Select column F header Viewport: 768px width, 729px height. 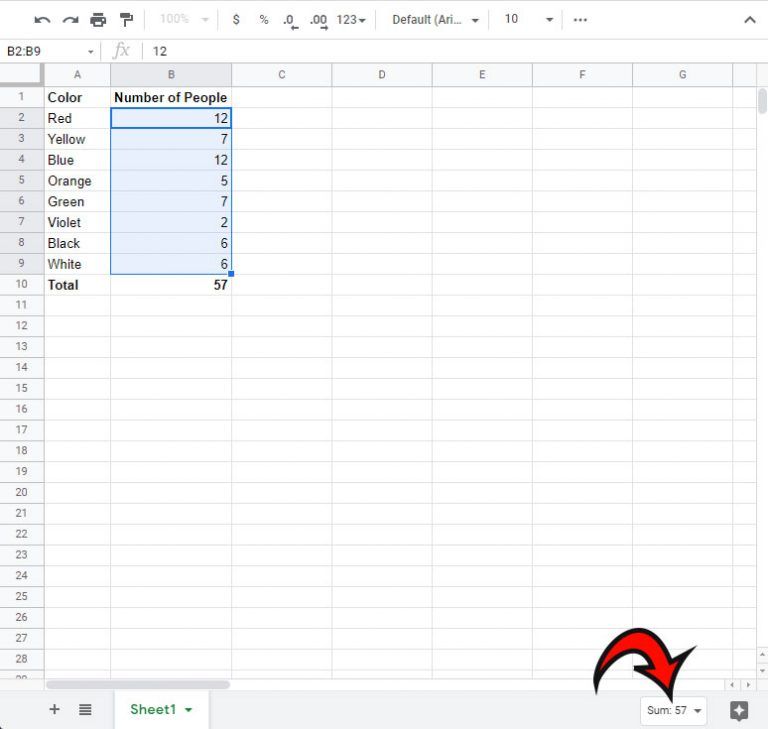(582, 75)
